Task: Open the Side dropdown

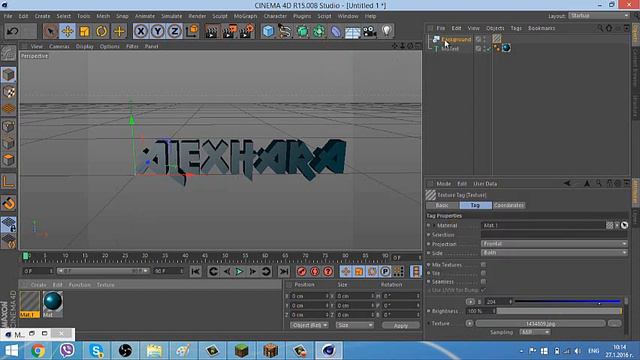Action: 554,253
